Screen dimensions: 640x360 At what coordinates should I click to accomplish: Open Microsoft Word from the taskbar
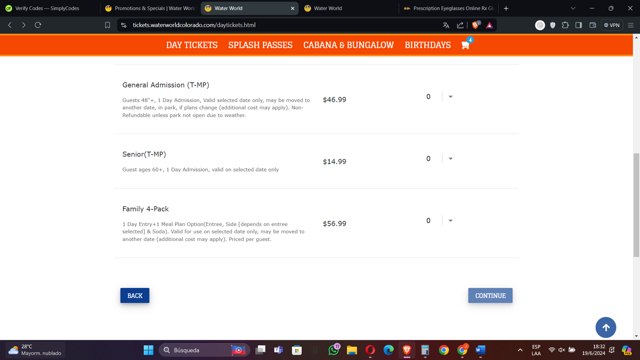[480, 350]
